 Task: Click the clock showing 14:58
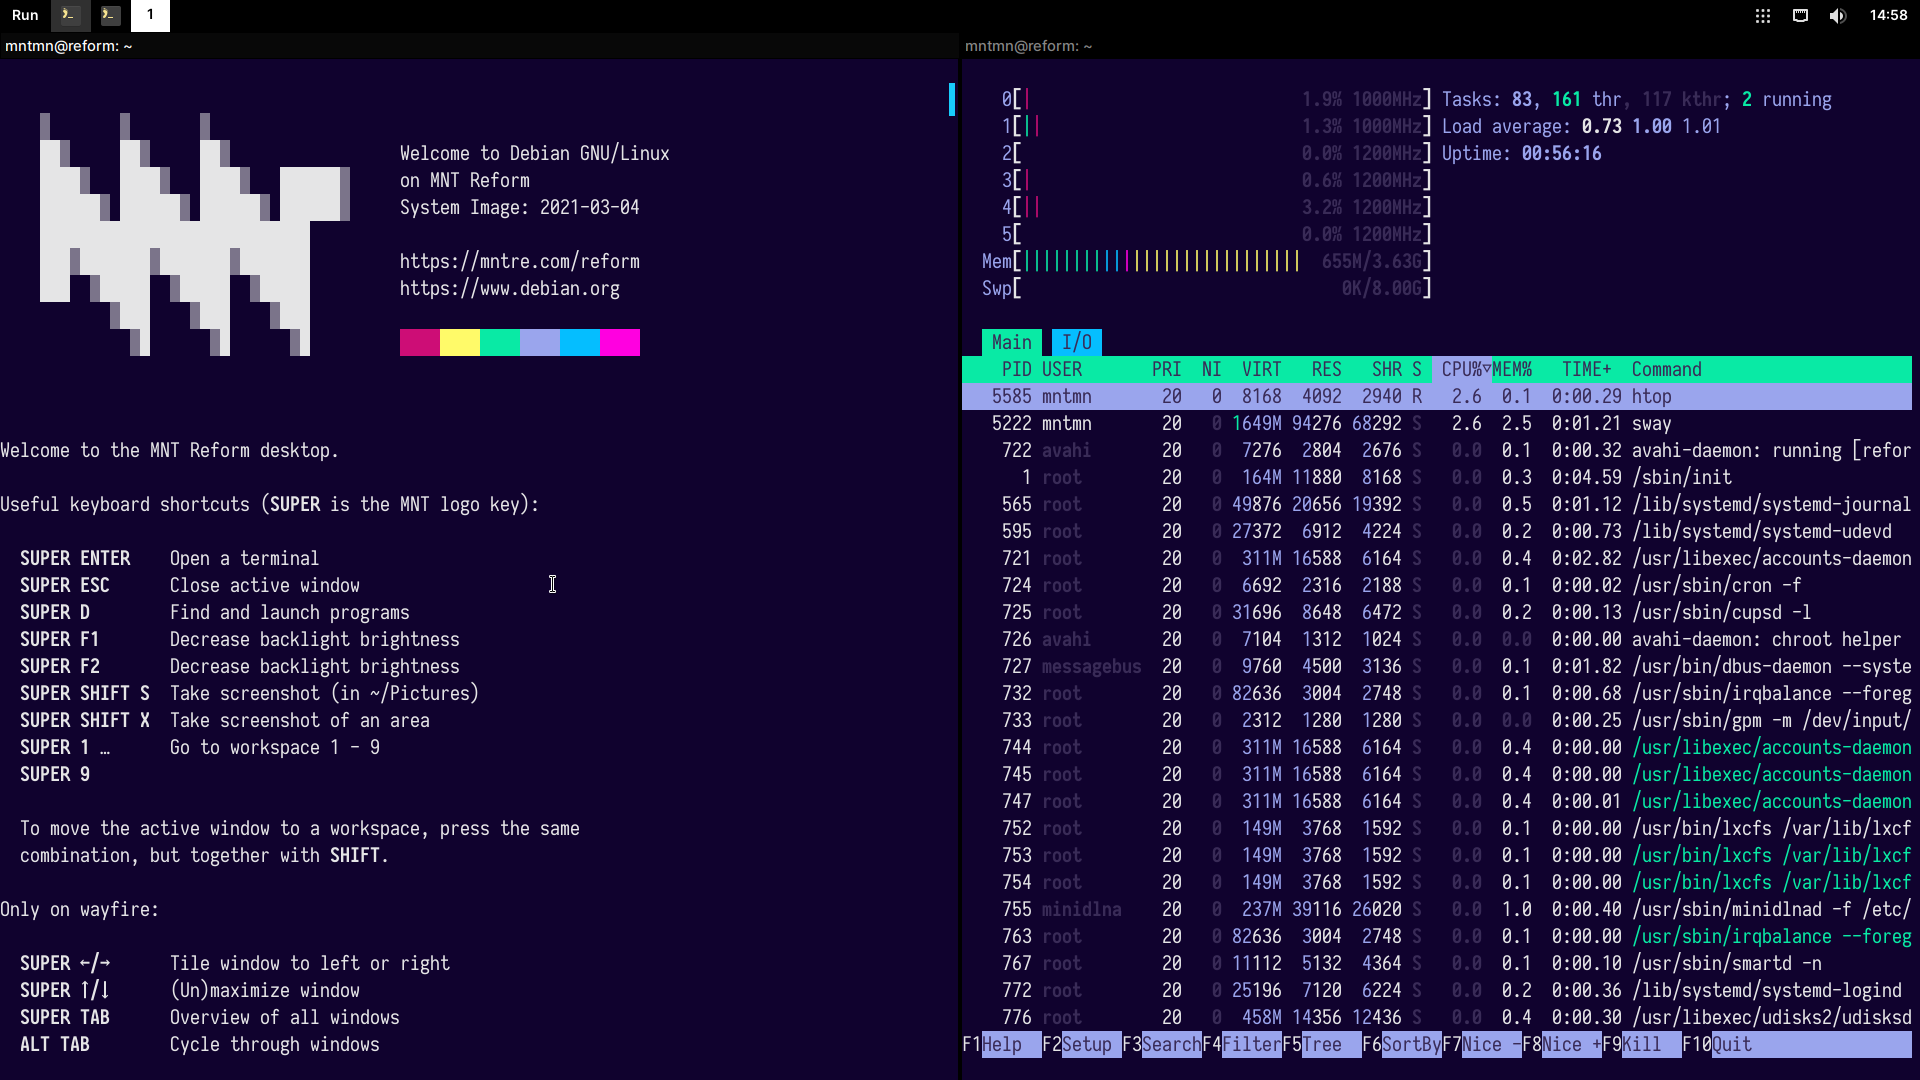coord(1888,15)
